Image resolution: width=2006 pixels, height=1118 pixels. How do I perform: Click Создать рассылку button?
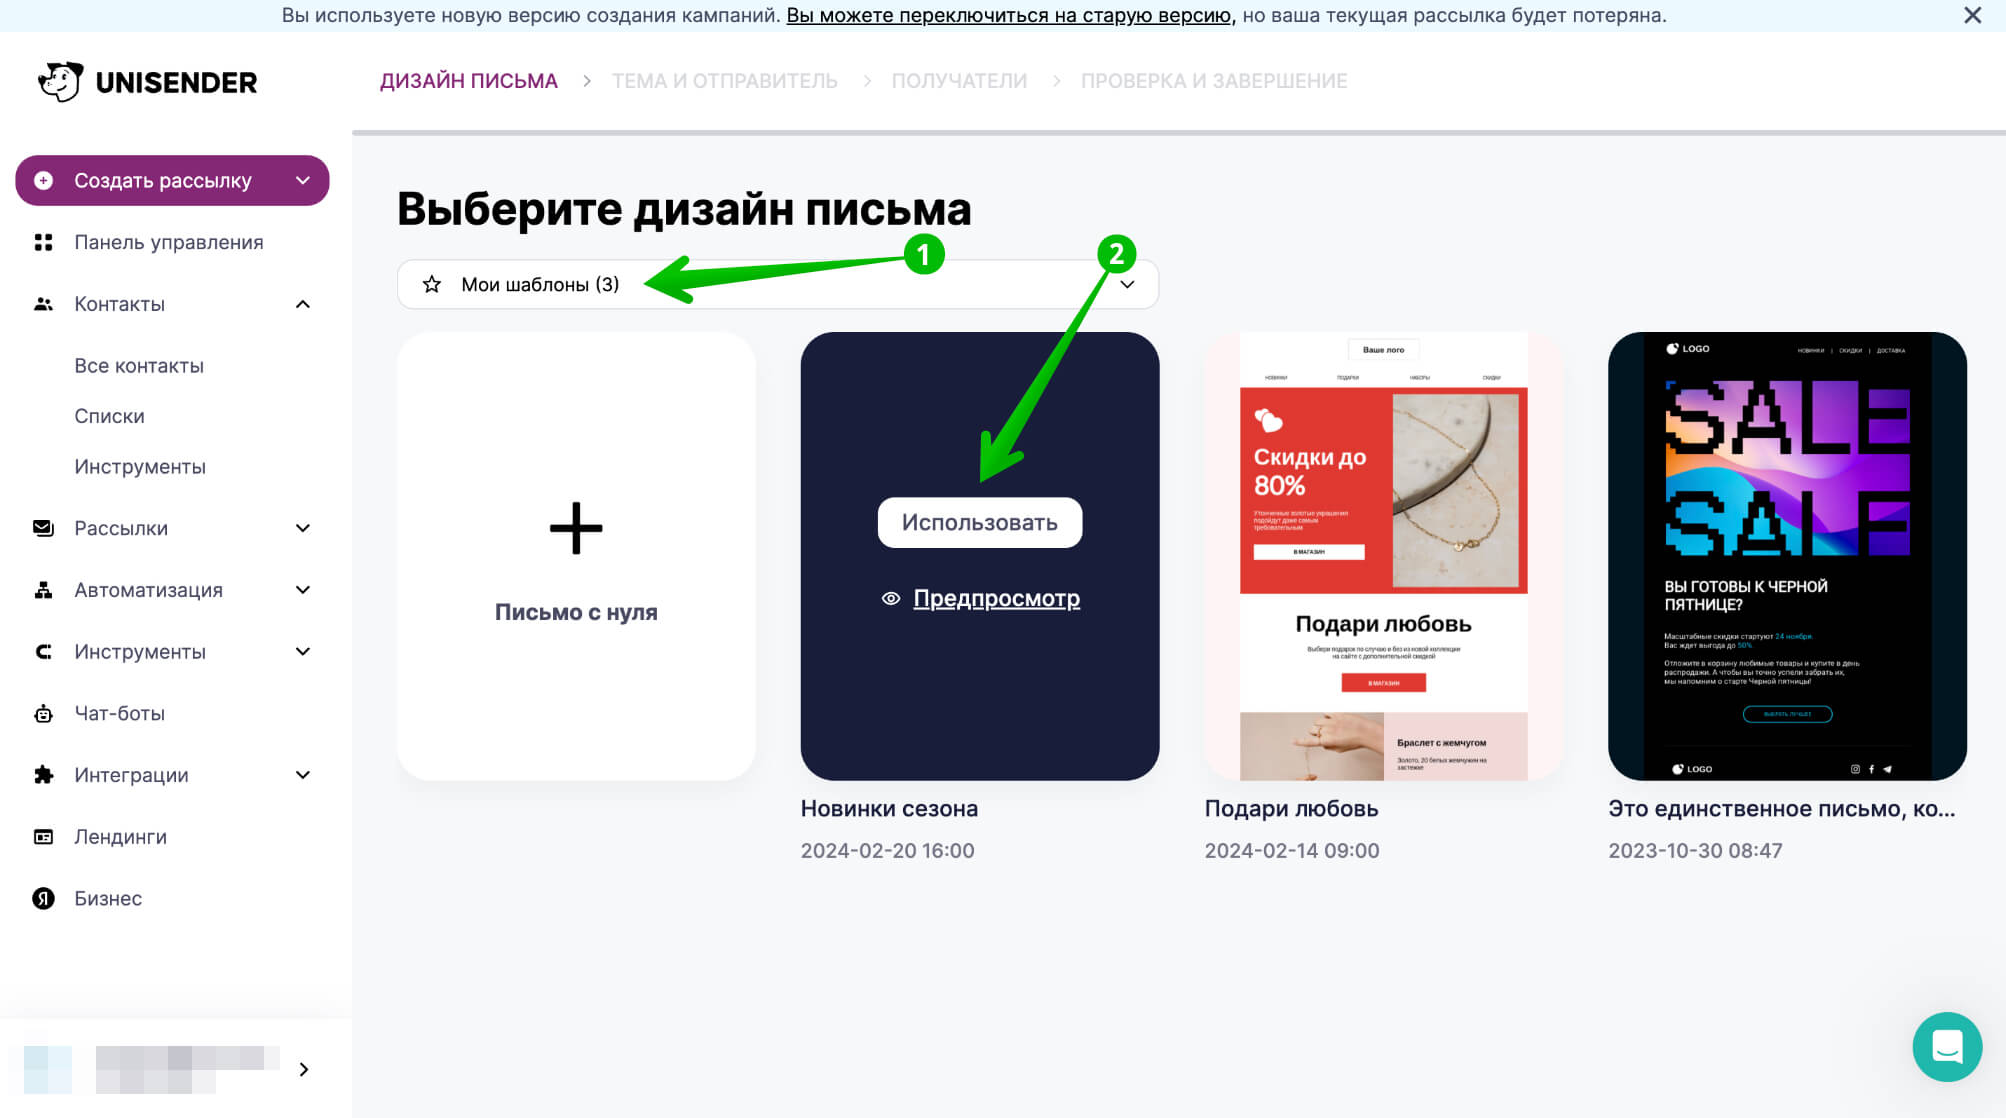click(172, 179)
